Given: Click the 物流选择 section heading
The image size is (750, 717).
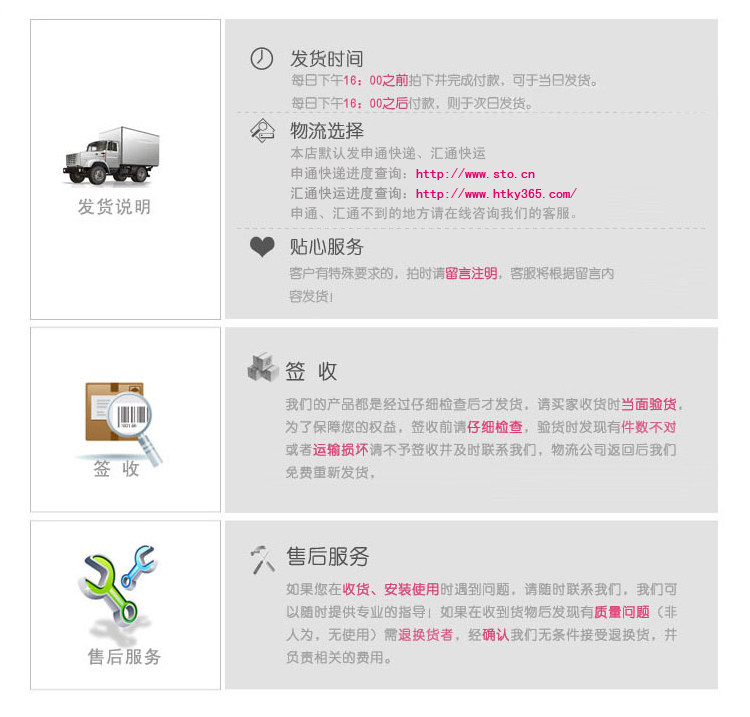Looking at the screenshot, I should 327,131.
